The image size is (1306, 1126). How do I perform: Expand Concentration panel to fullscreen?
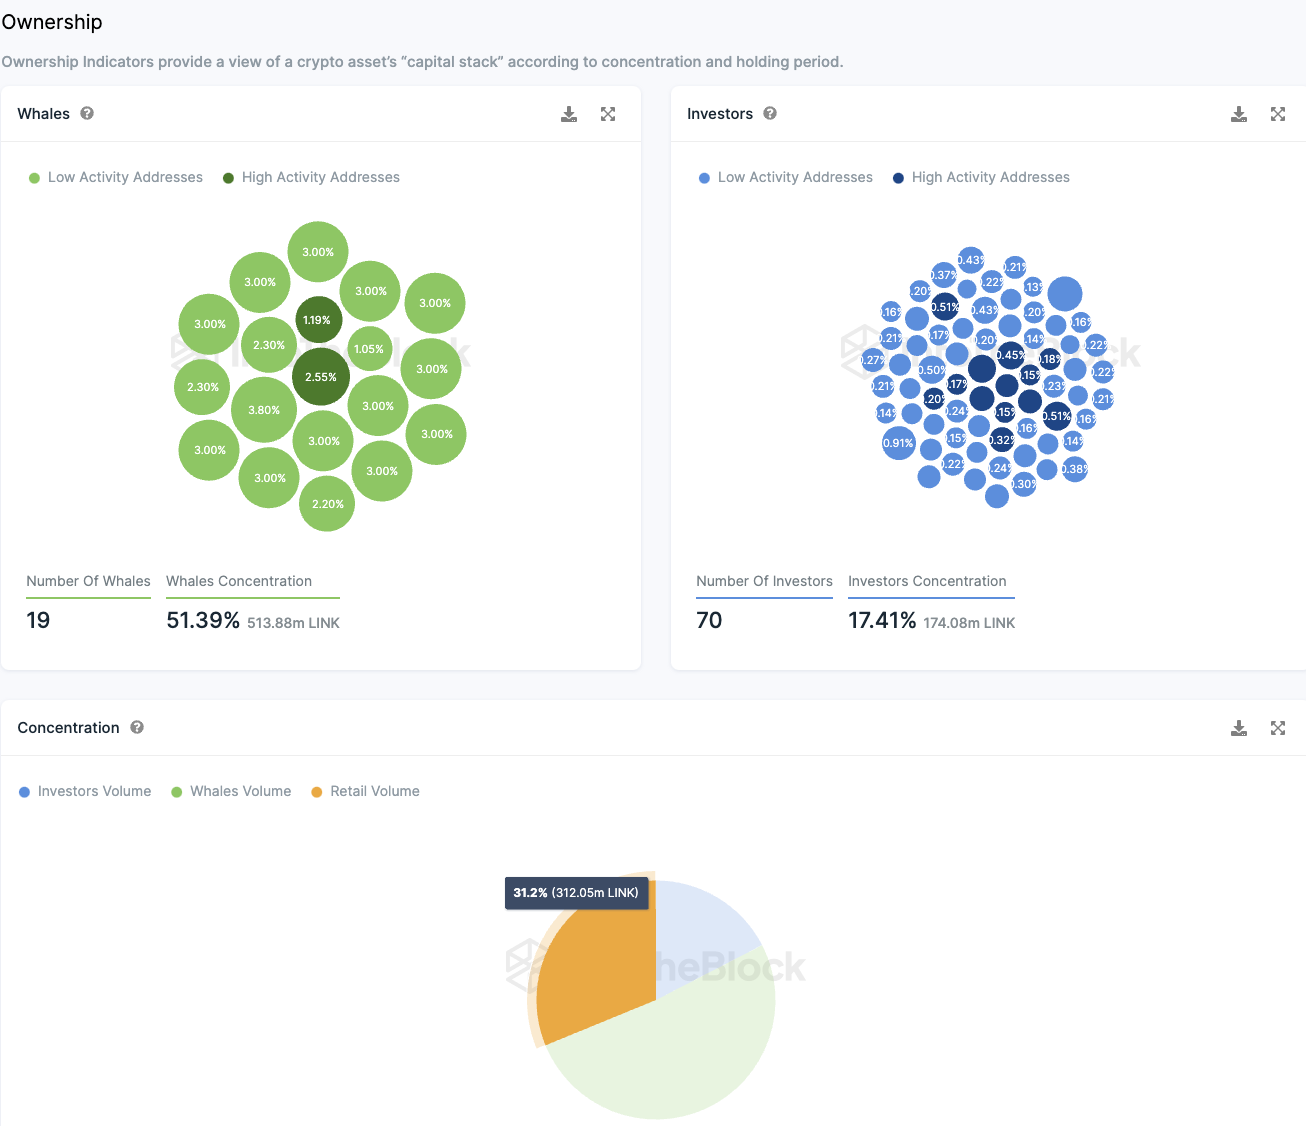1278,728
